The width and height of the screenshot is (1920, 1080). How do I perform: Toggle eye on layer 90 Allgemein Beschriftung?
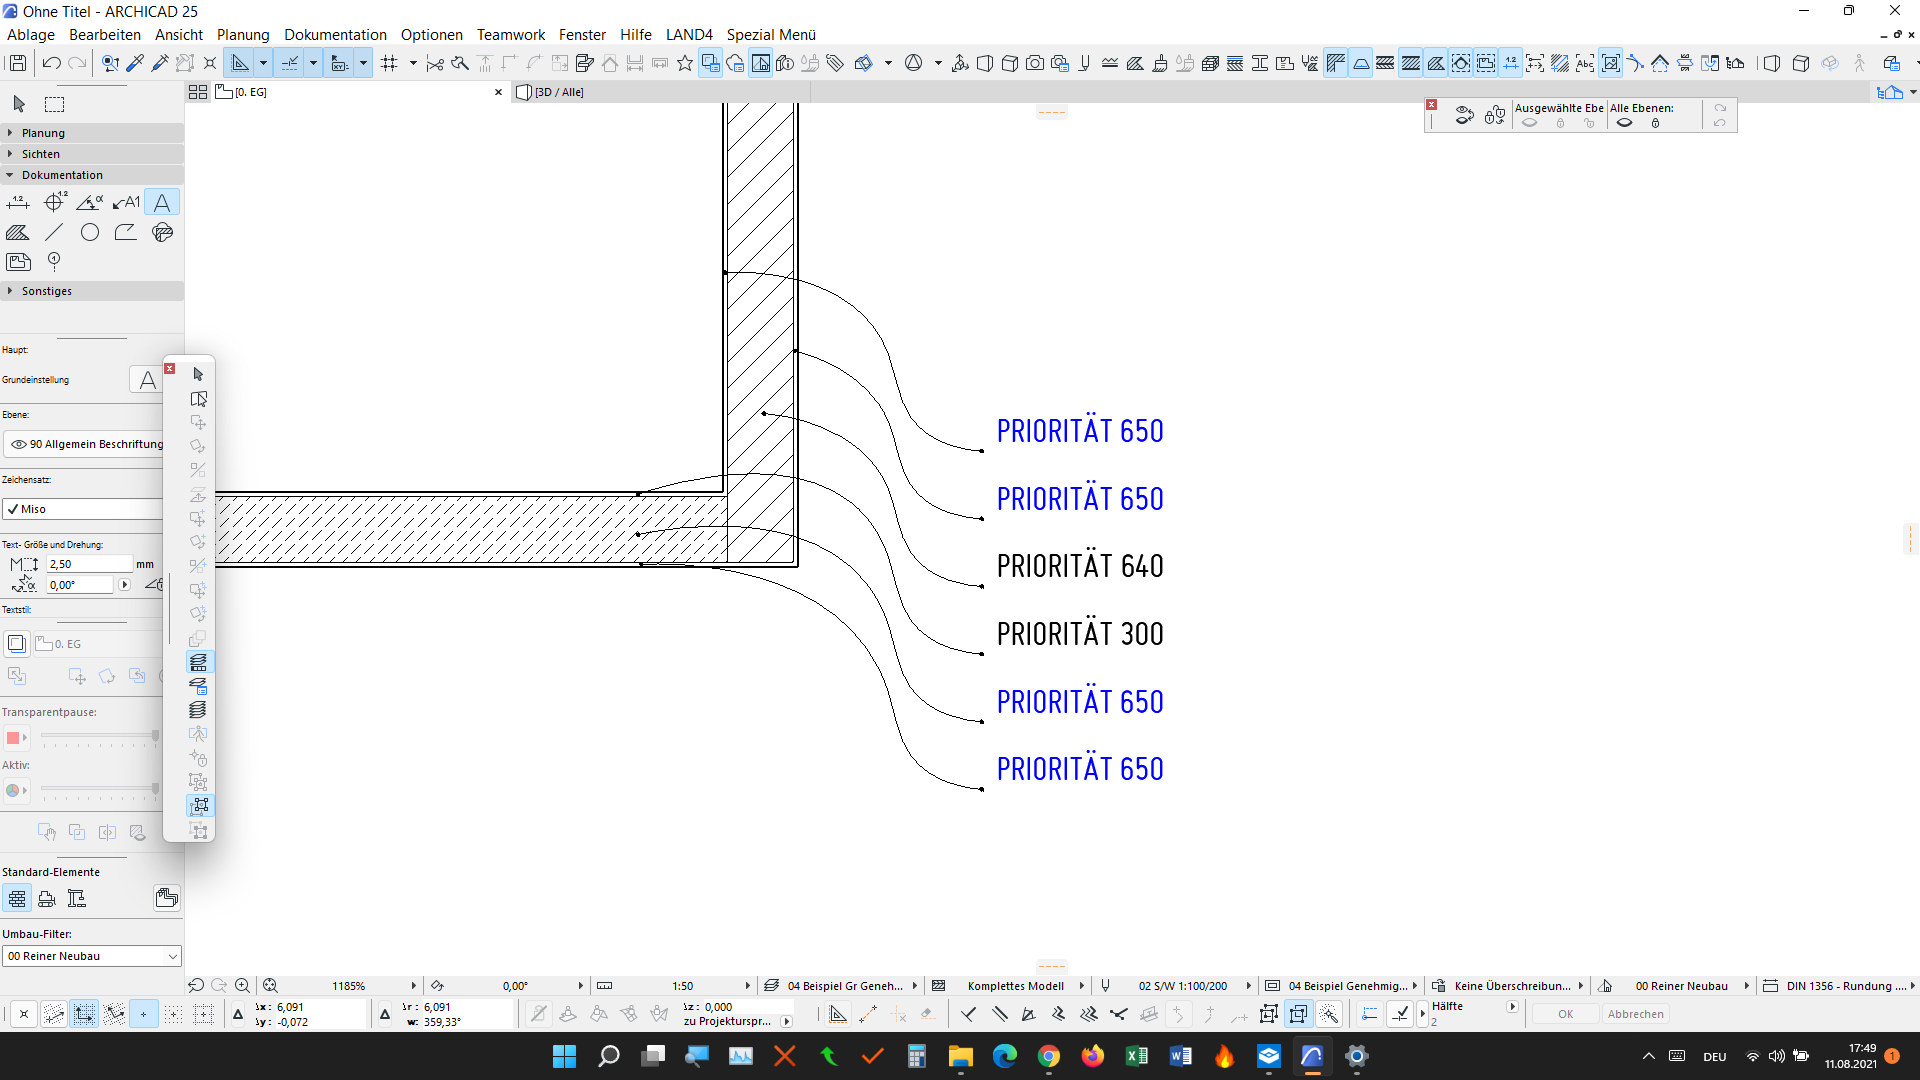pyautogui.click(x=18, y=444)
